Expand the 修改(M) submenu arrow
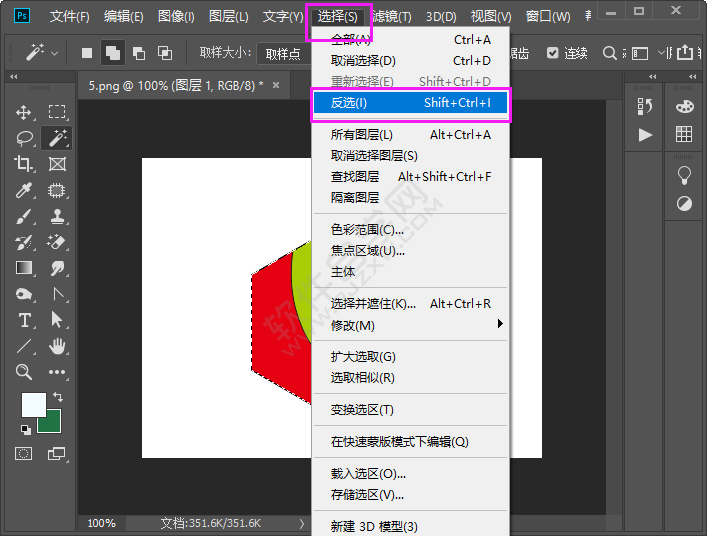This screenshot has height=536, width=707. point(500,324)
